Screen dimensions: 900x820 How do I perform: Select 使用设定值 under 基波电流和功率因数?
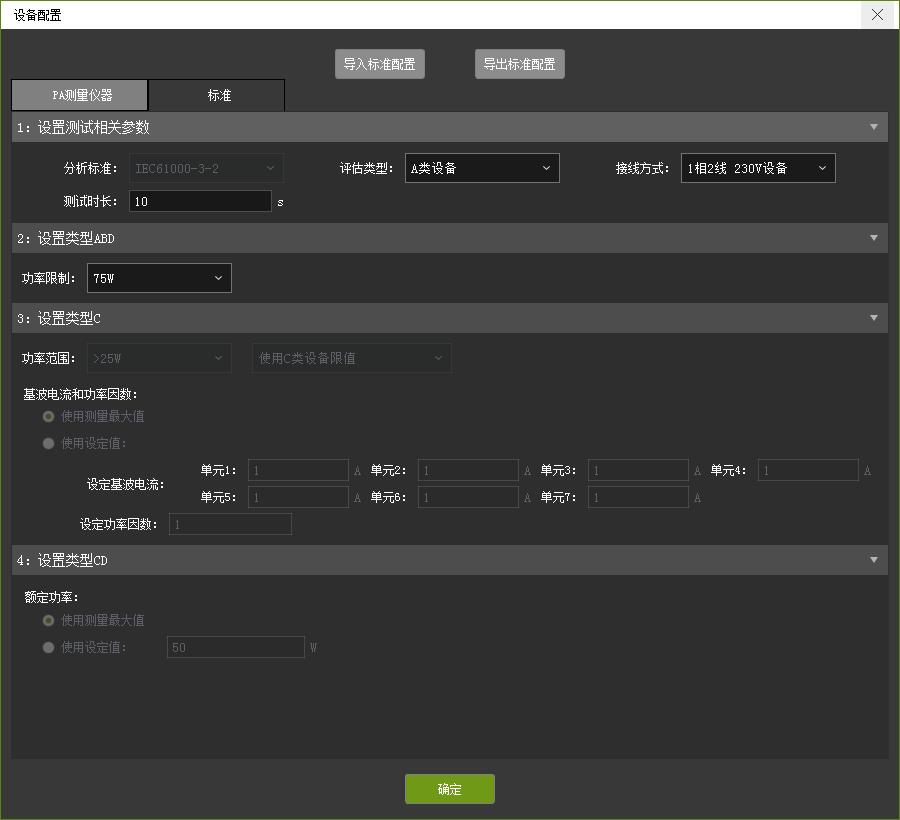pyautogui.click(x=48, y=443)
